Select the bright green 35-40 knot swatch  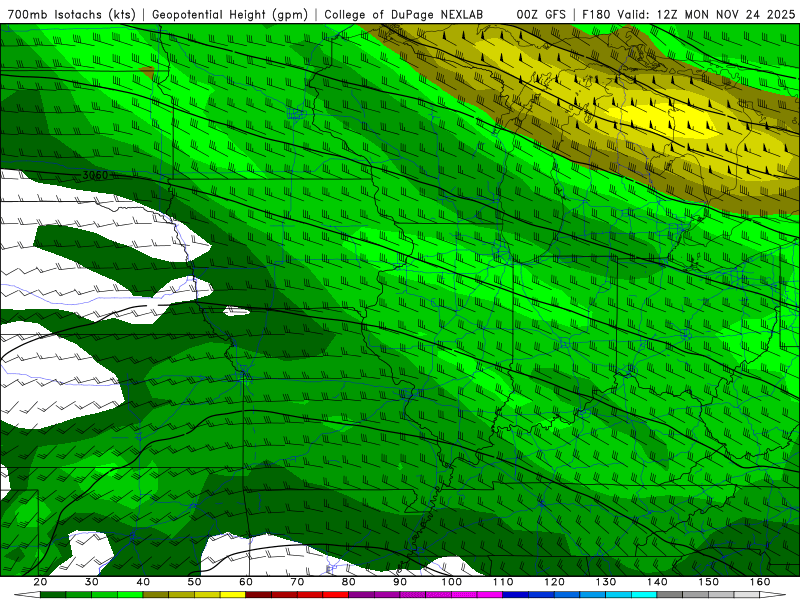130,594
